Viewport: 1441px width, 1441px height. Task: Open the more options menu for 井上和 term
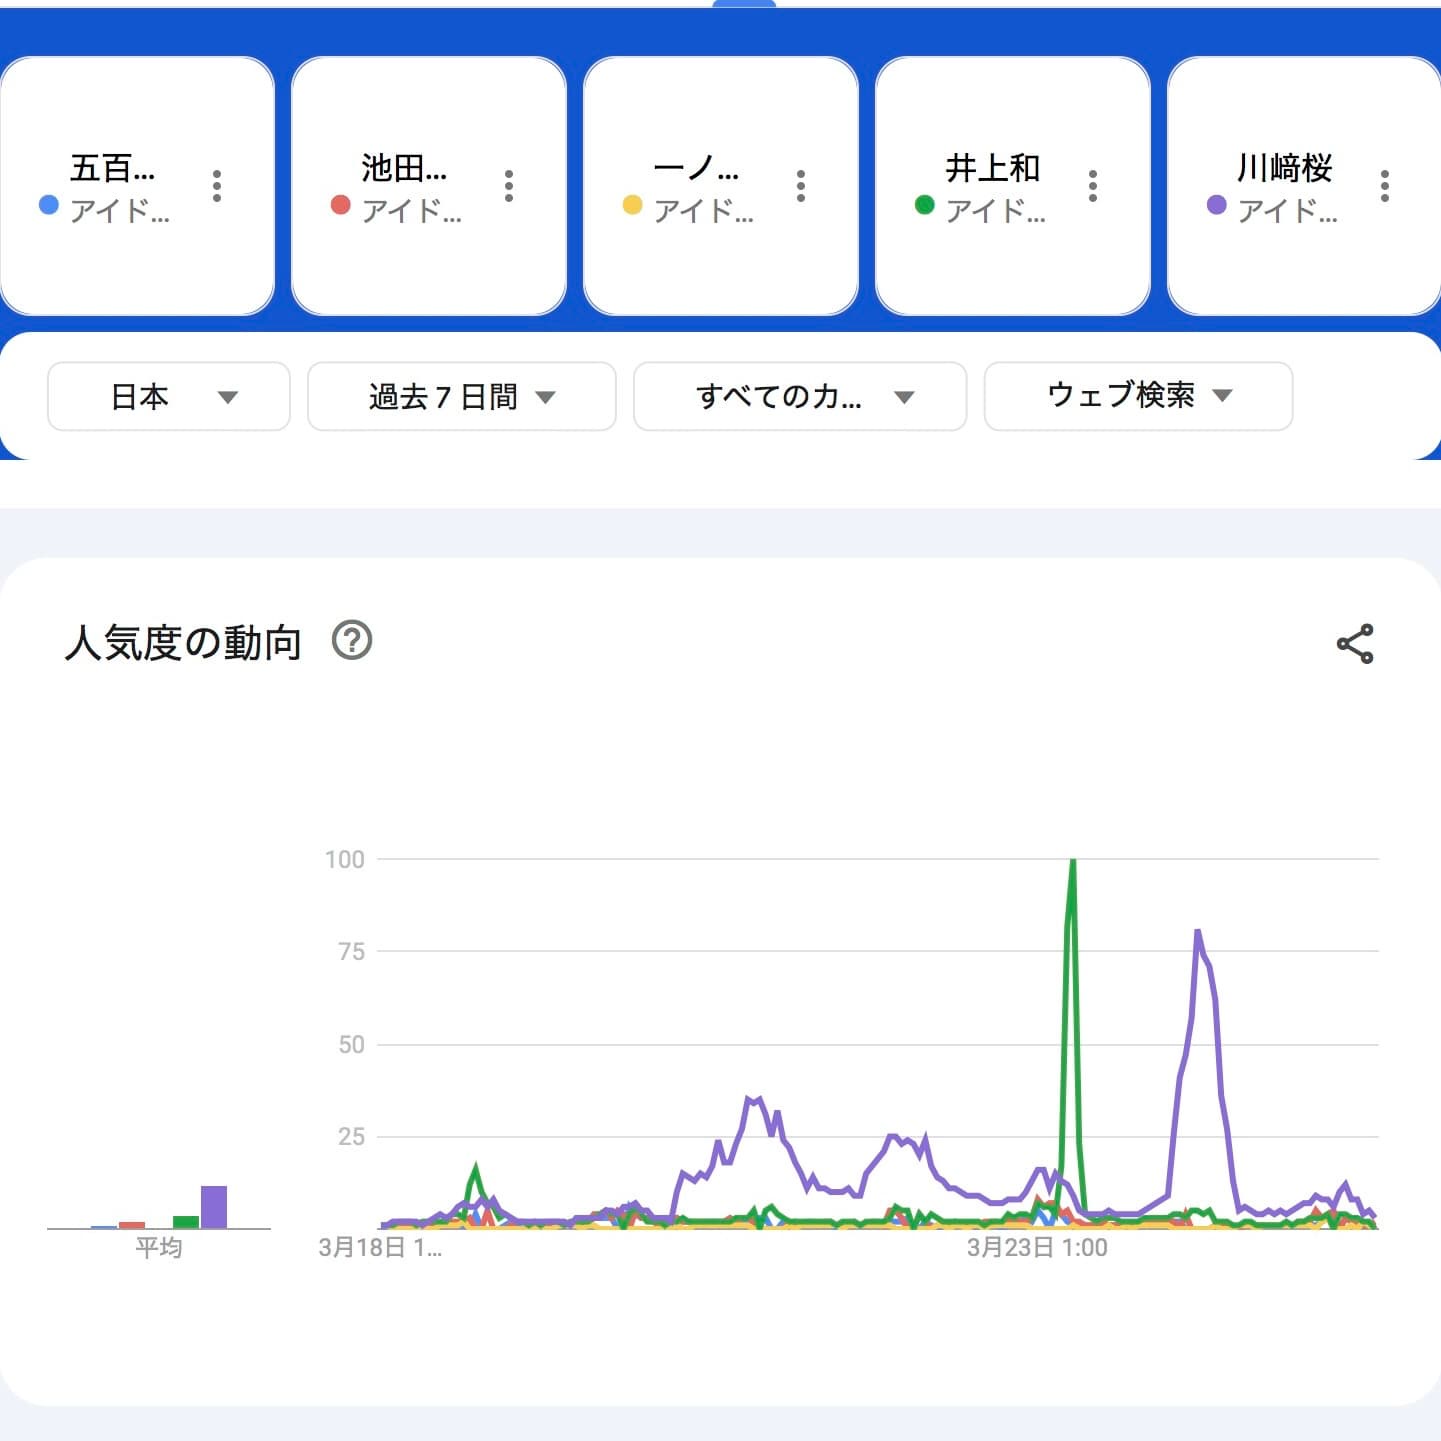tap(1093, 186)
